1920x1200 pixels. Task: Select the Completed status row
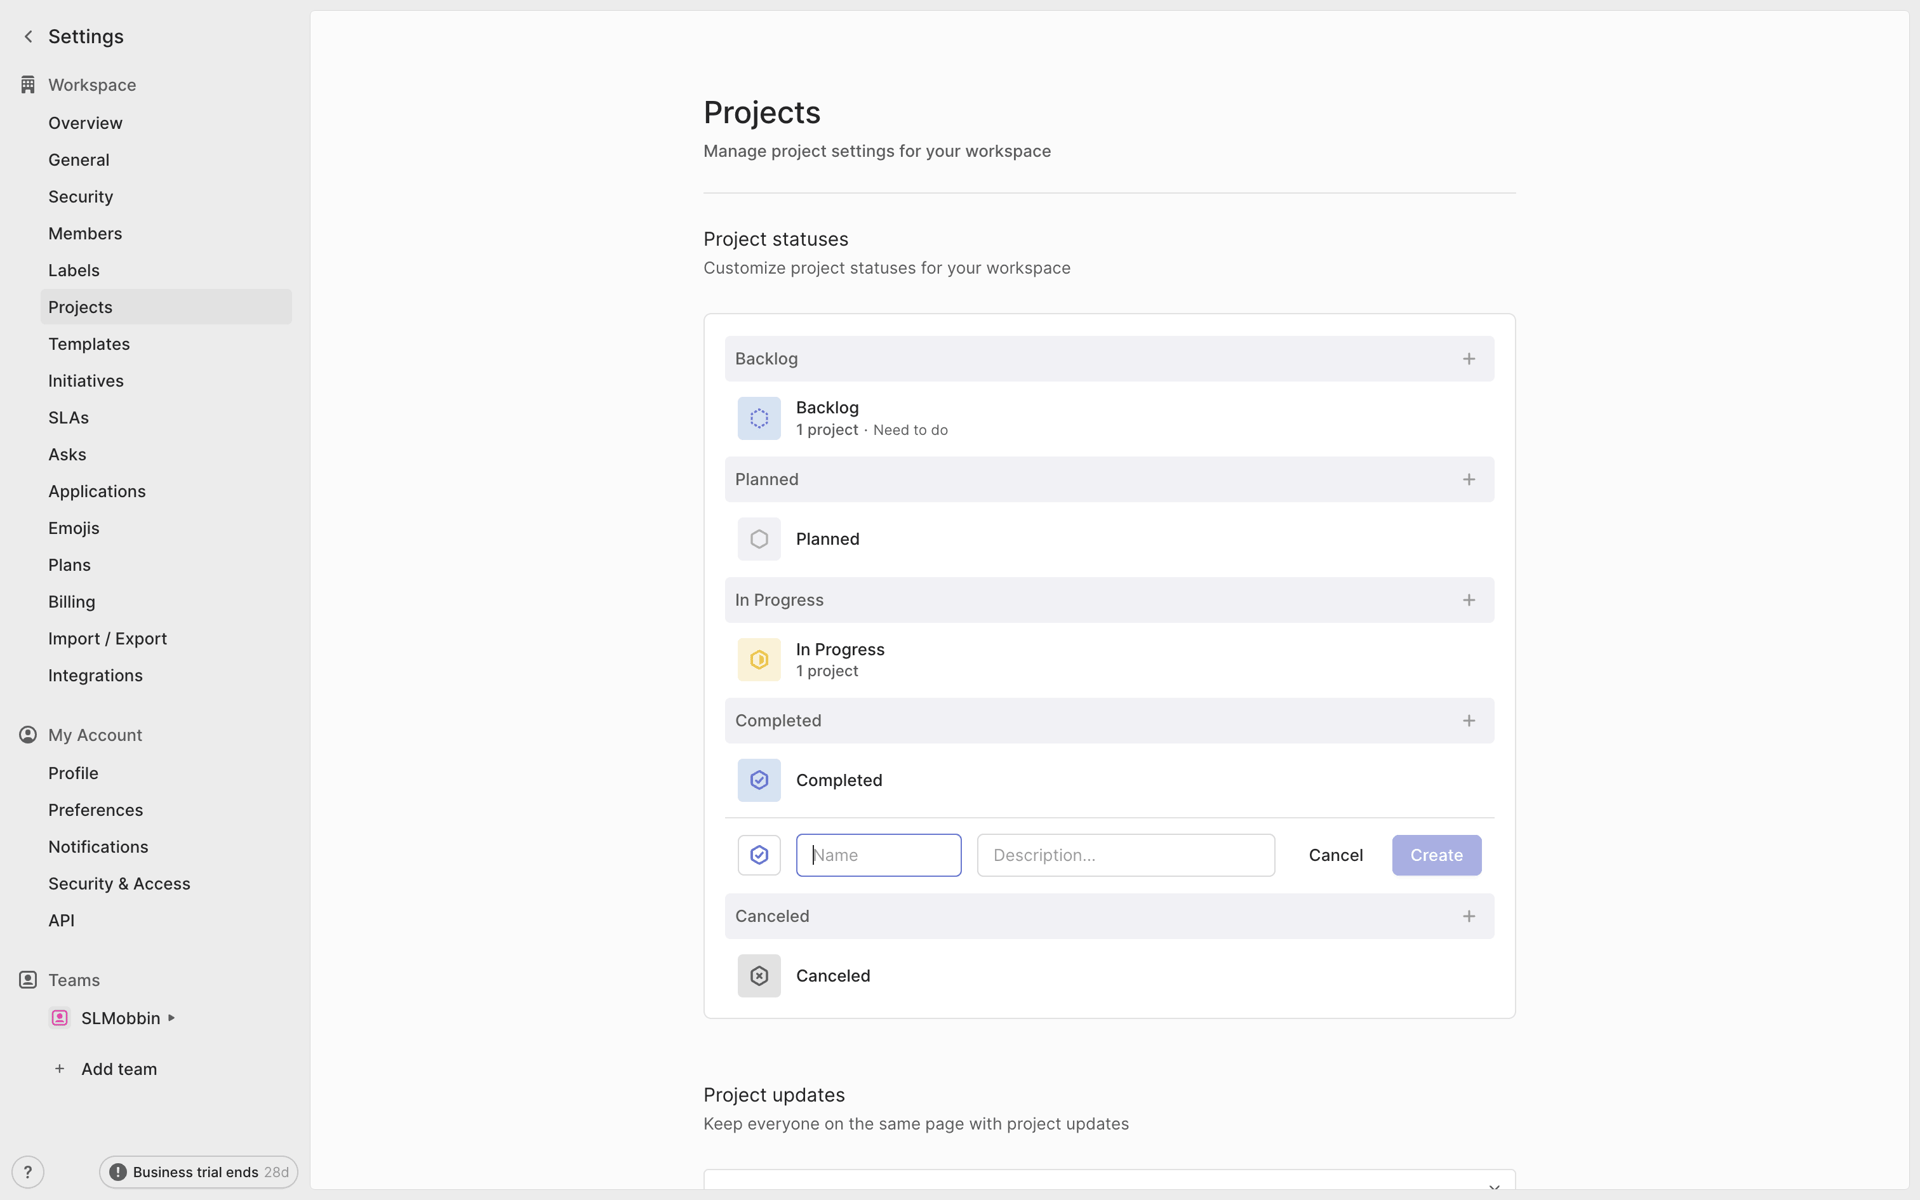[x=1109, y=780]
